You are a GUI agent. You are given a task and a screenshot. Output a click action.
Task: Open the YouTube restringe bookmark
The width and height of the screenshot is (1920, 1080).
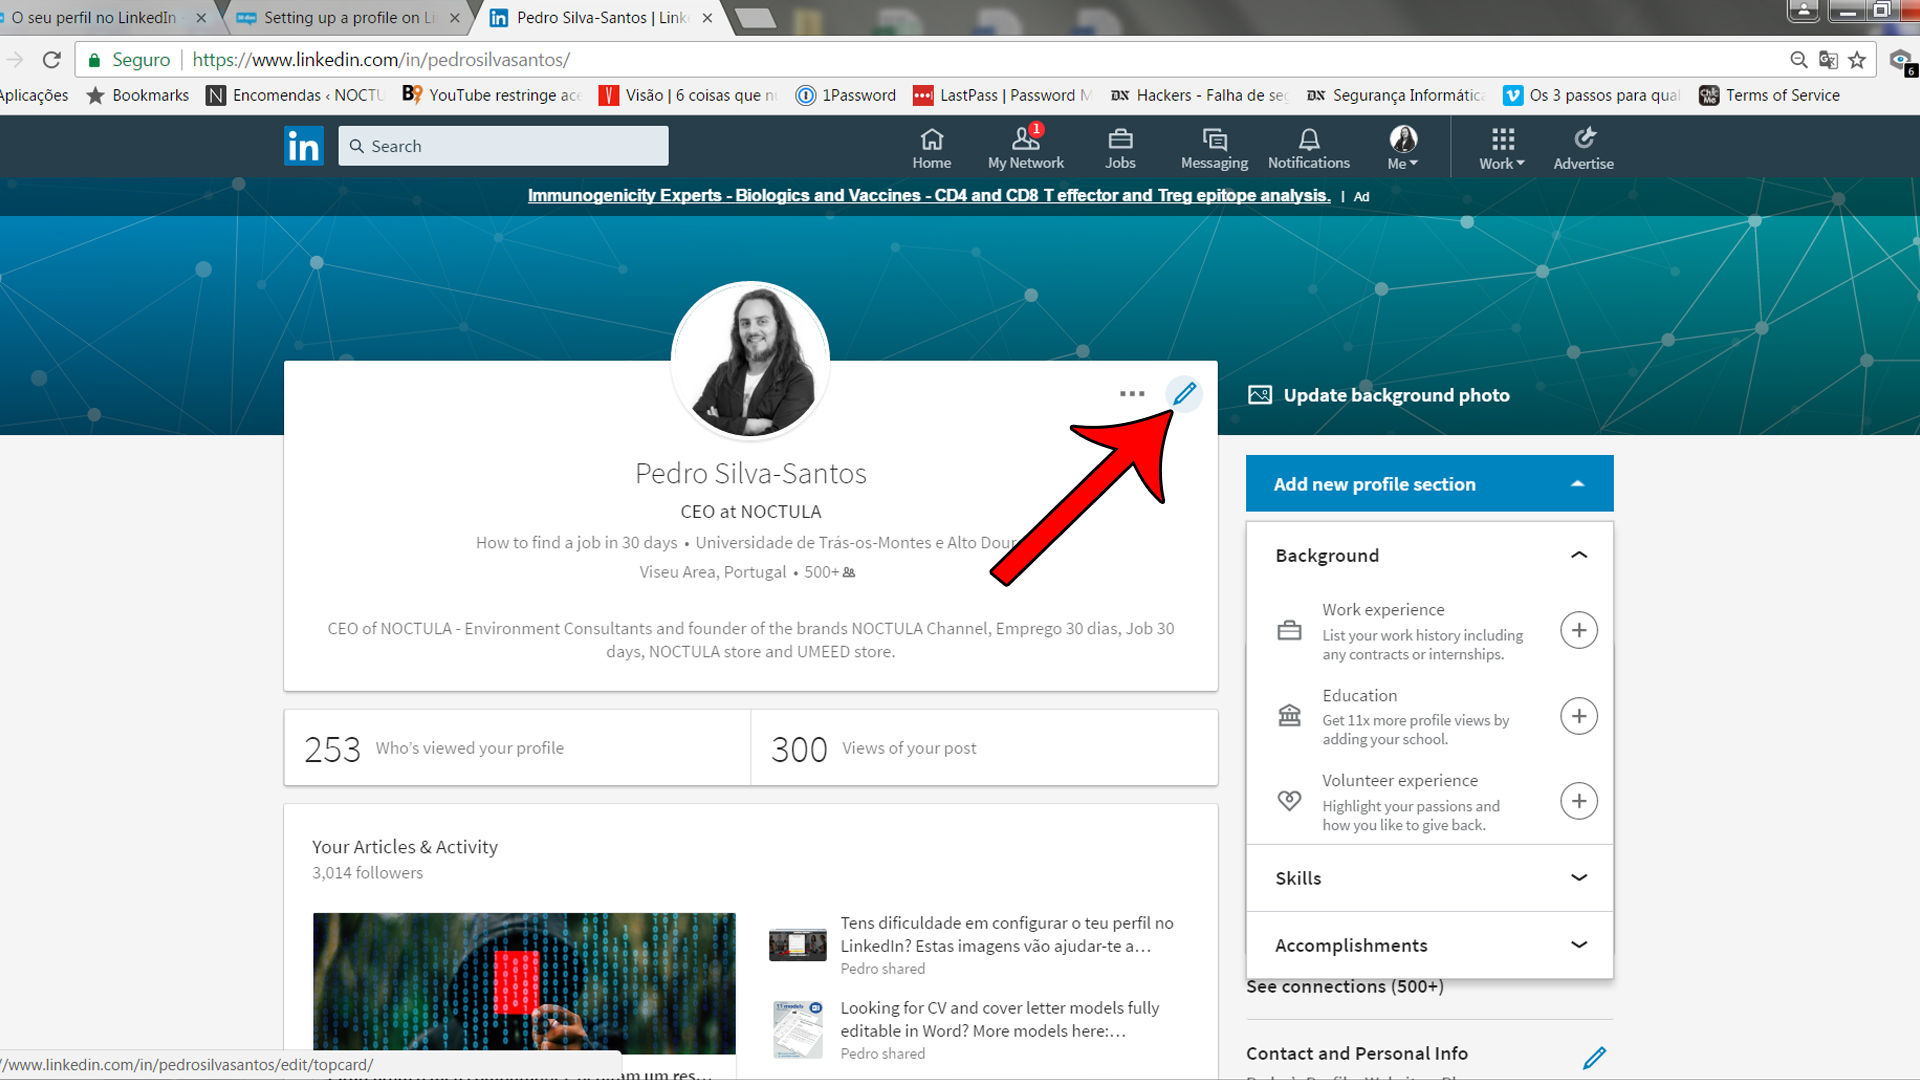coord(491,95)
